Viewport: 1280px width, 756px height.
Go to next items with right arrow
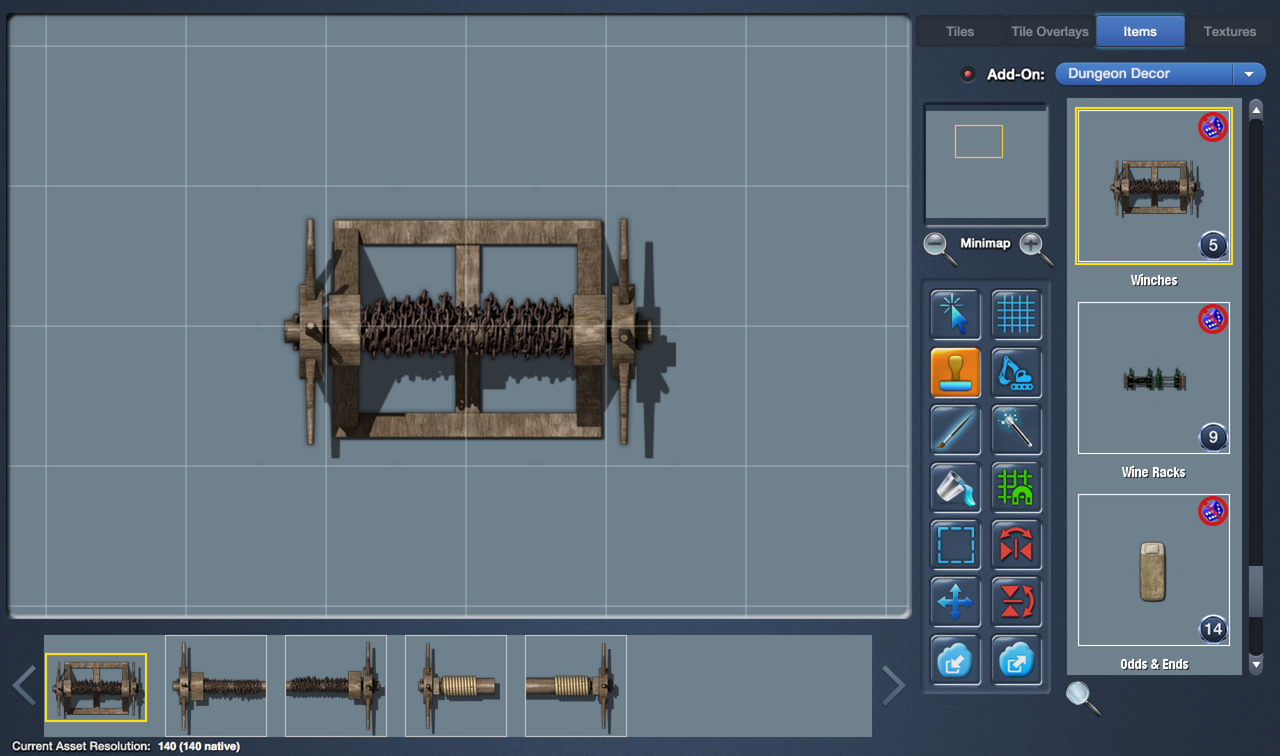[893, 685]
